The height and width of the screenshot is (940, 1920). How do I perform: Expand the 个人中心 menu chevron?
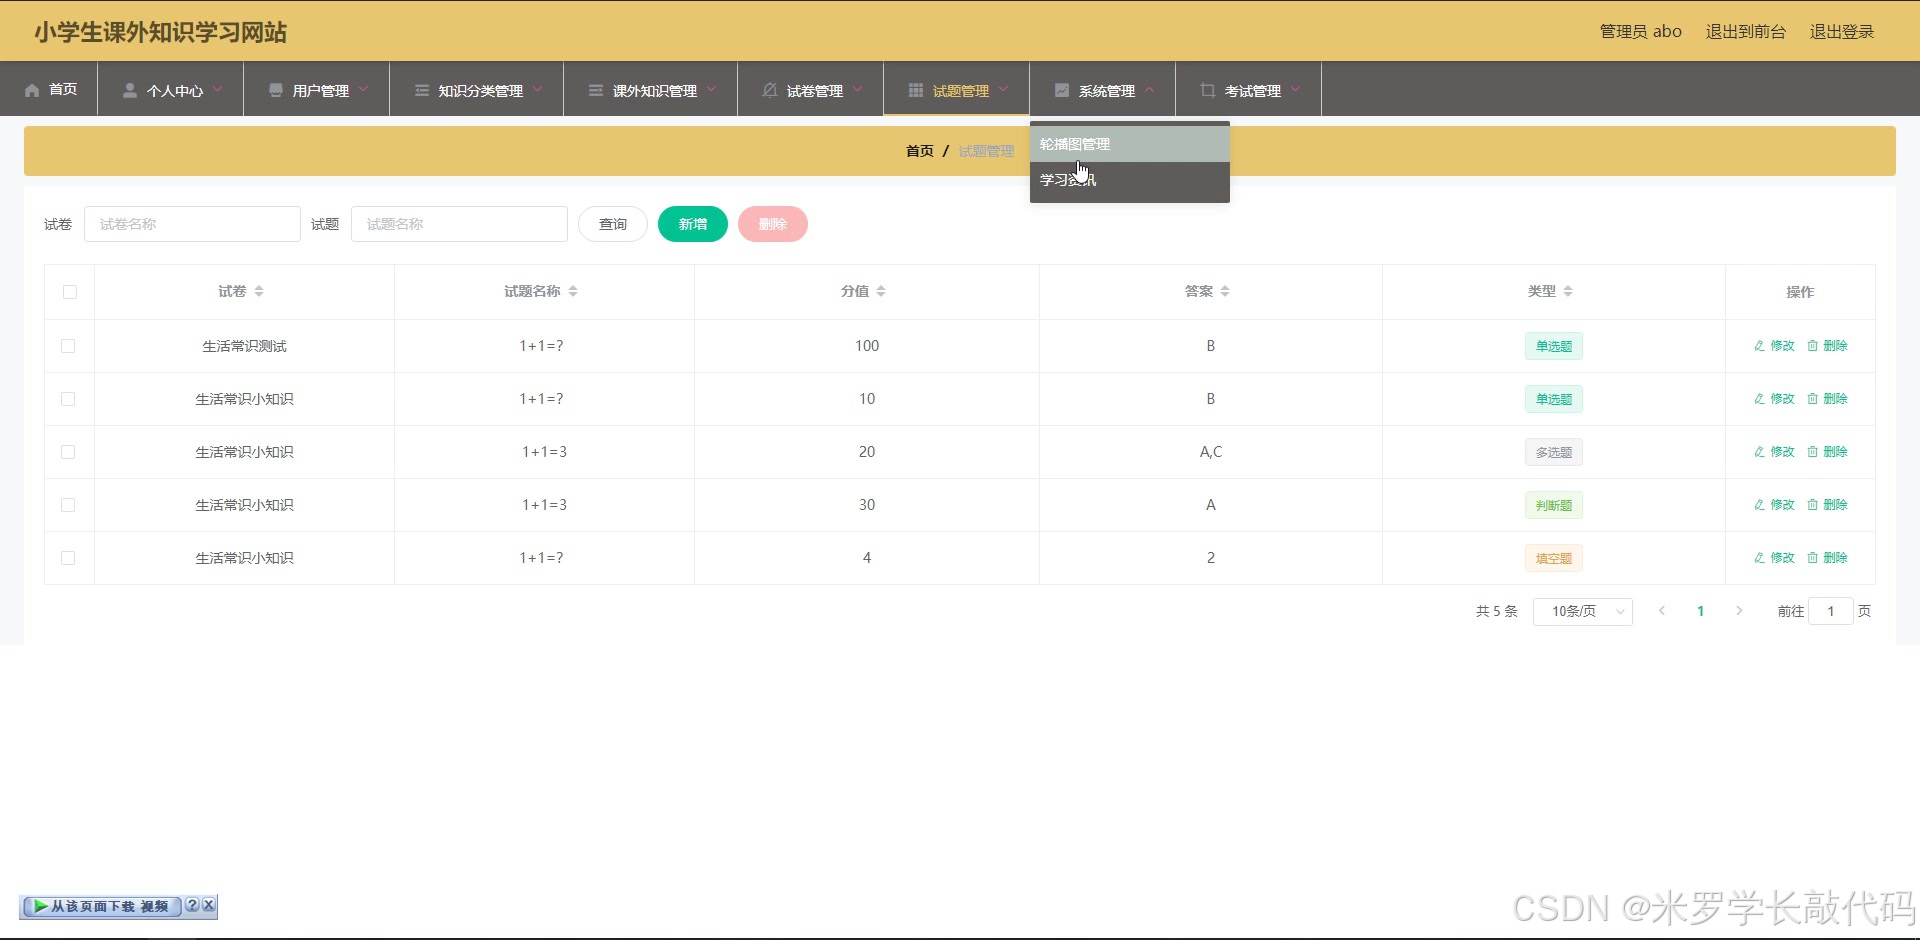pyautogui.click(x=217, y=90)
